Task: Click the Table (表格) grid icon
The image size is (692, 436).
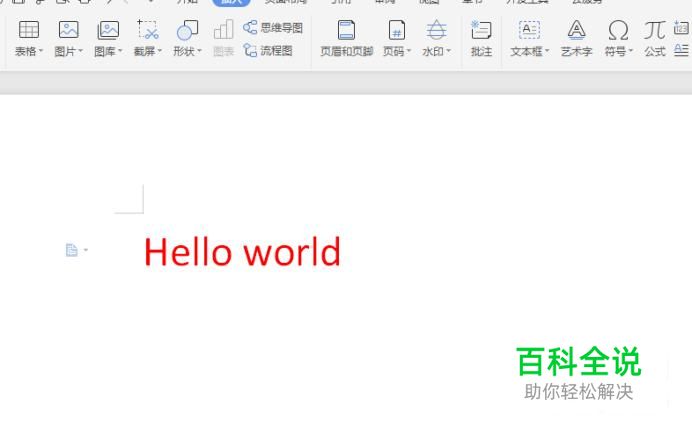Action: 29,30
